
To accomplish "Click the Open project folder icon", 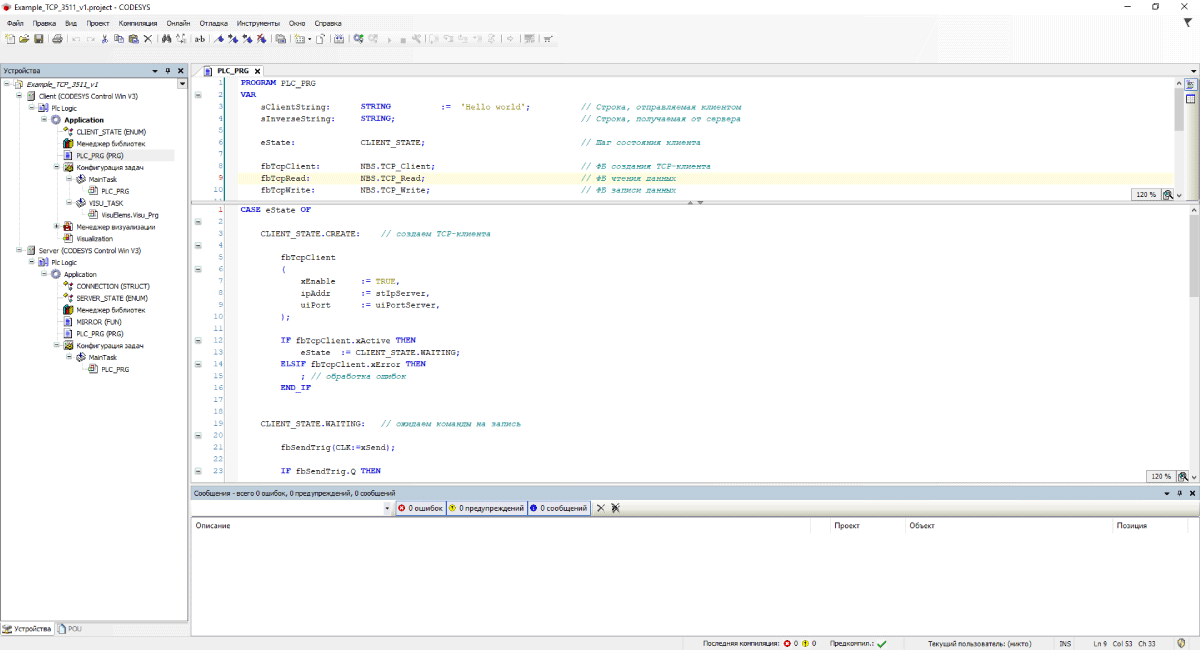I will 24,39.
